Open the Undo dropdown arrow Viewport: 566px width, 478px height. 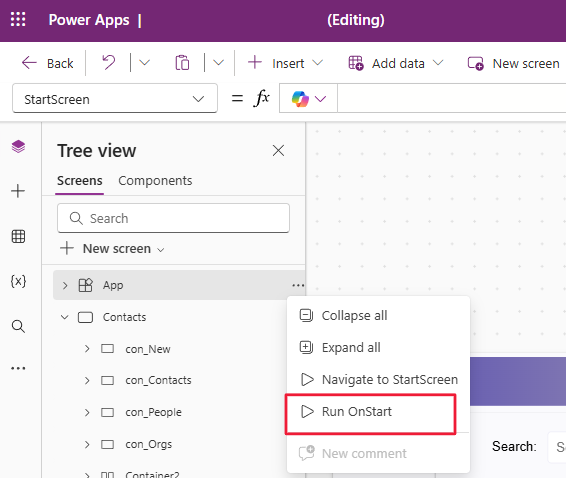(x=144, y=63)
